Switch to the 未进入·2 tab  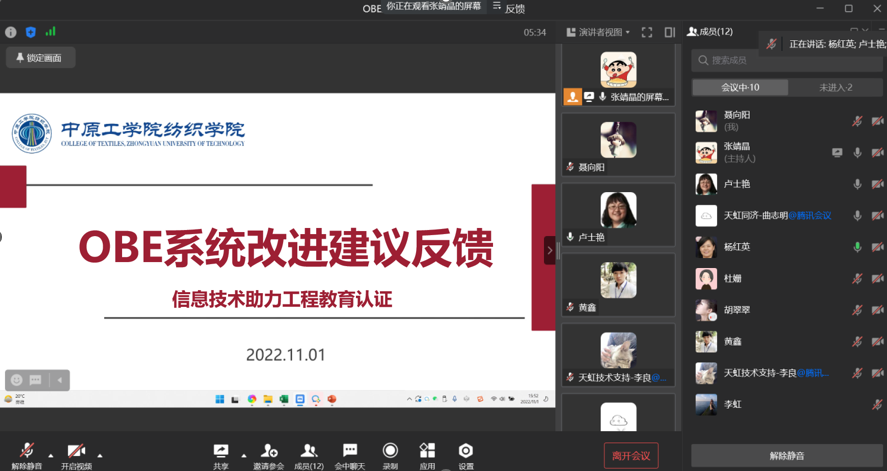coord(835,88)
